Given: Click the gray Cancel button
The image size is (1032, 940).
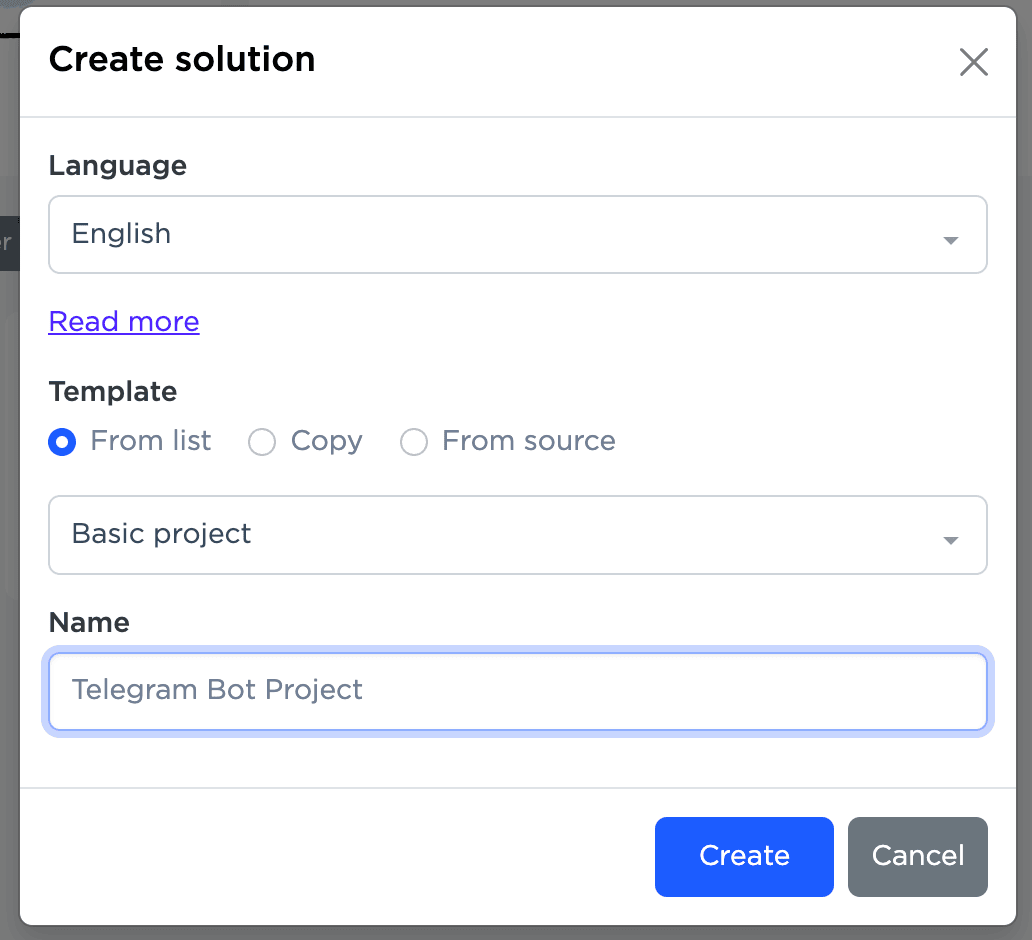Looking at the screenshot, I should point(917,856).
